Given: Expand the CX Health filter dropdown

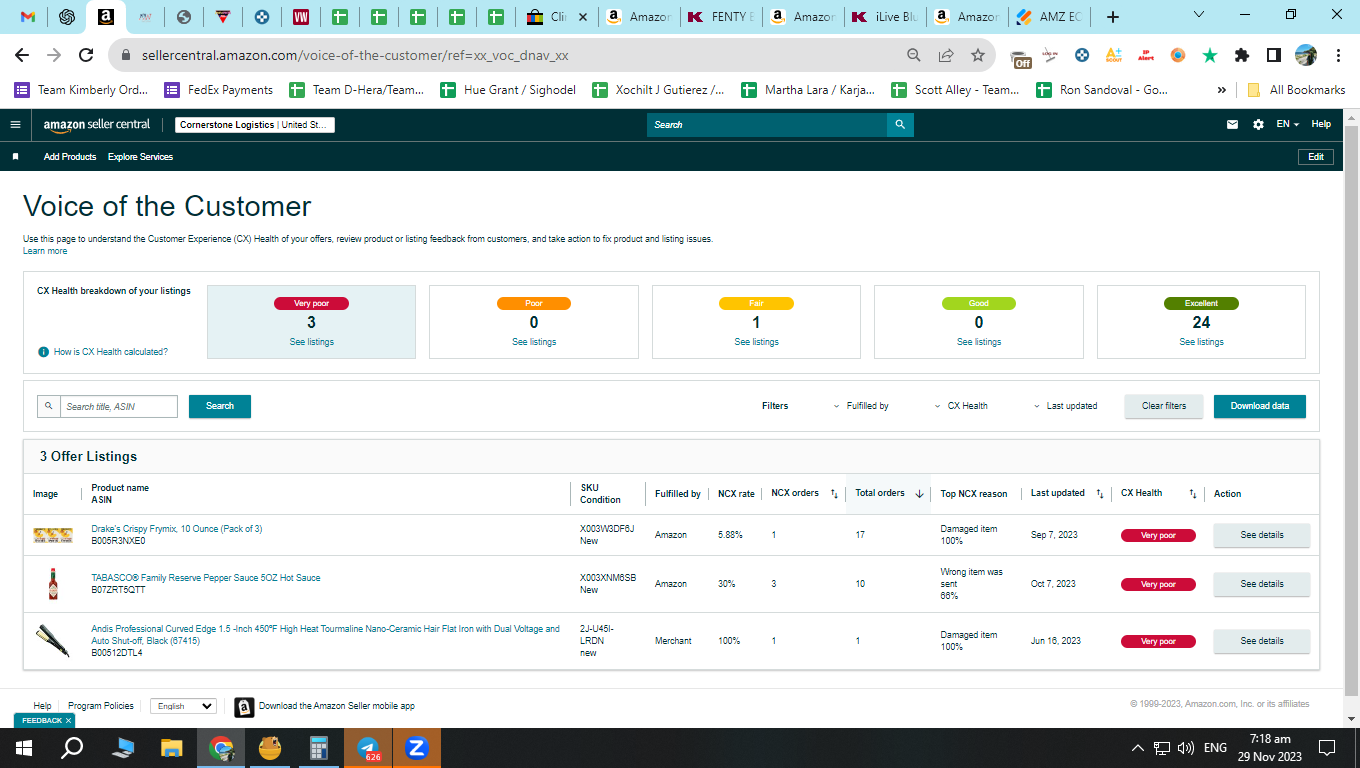Looking at the screenshot, I should pyautogui.click(x=961, y=406).
